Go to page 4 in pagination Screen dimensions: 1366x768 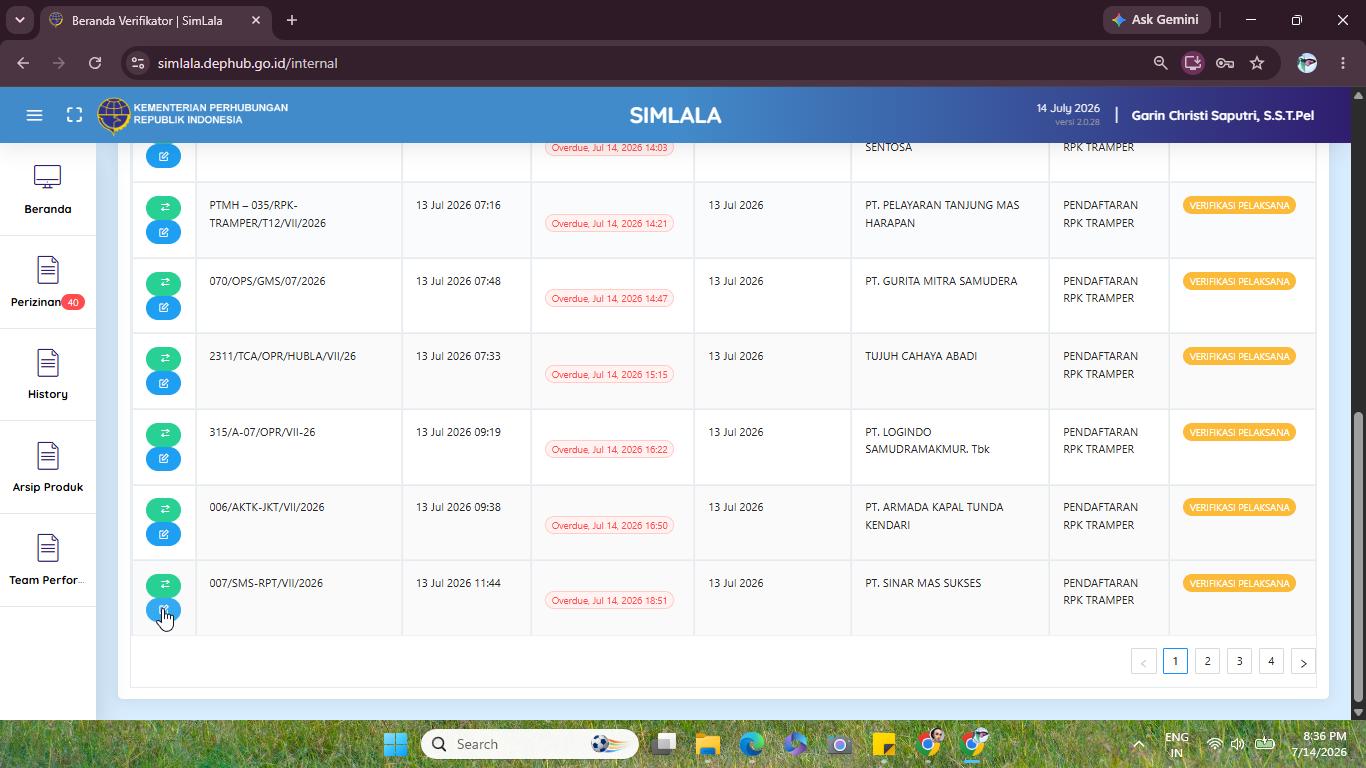click(x=1271, y=662)
